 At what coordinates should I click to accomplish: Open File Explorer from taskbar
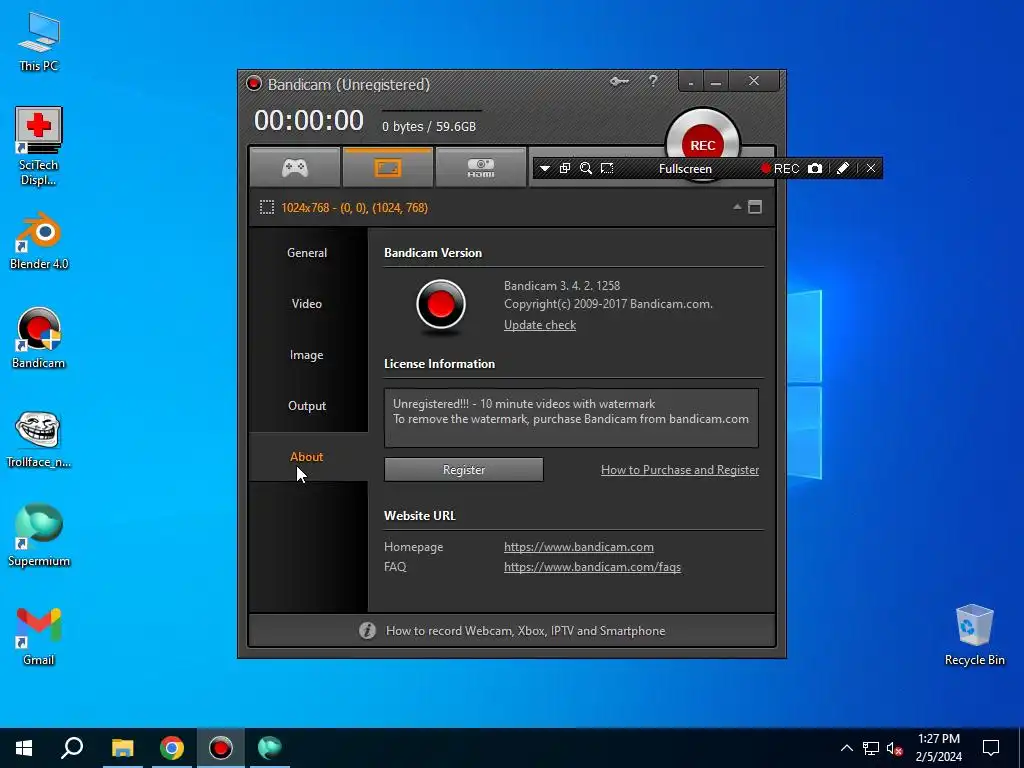coord(122,748)
